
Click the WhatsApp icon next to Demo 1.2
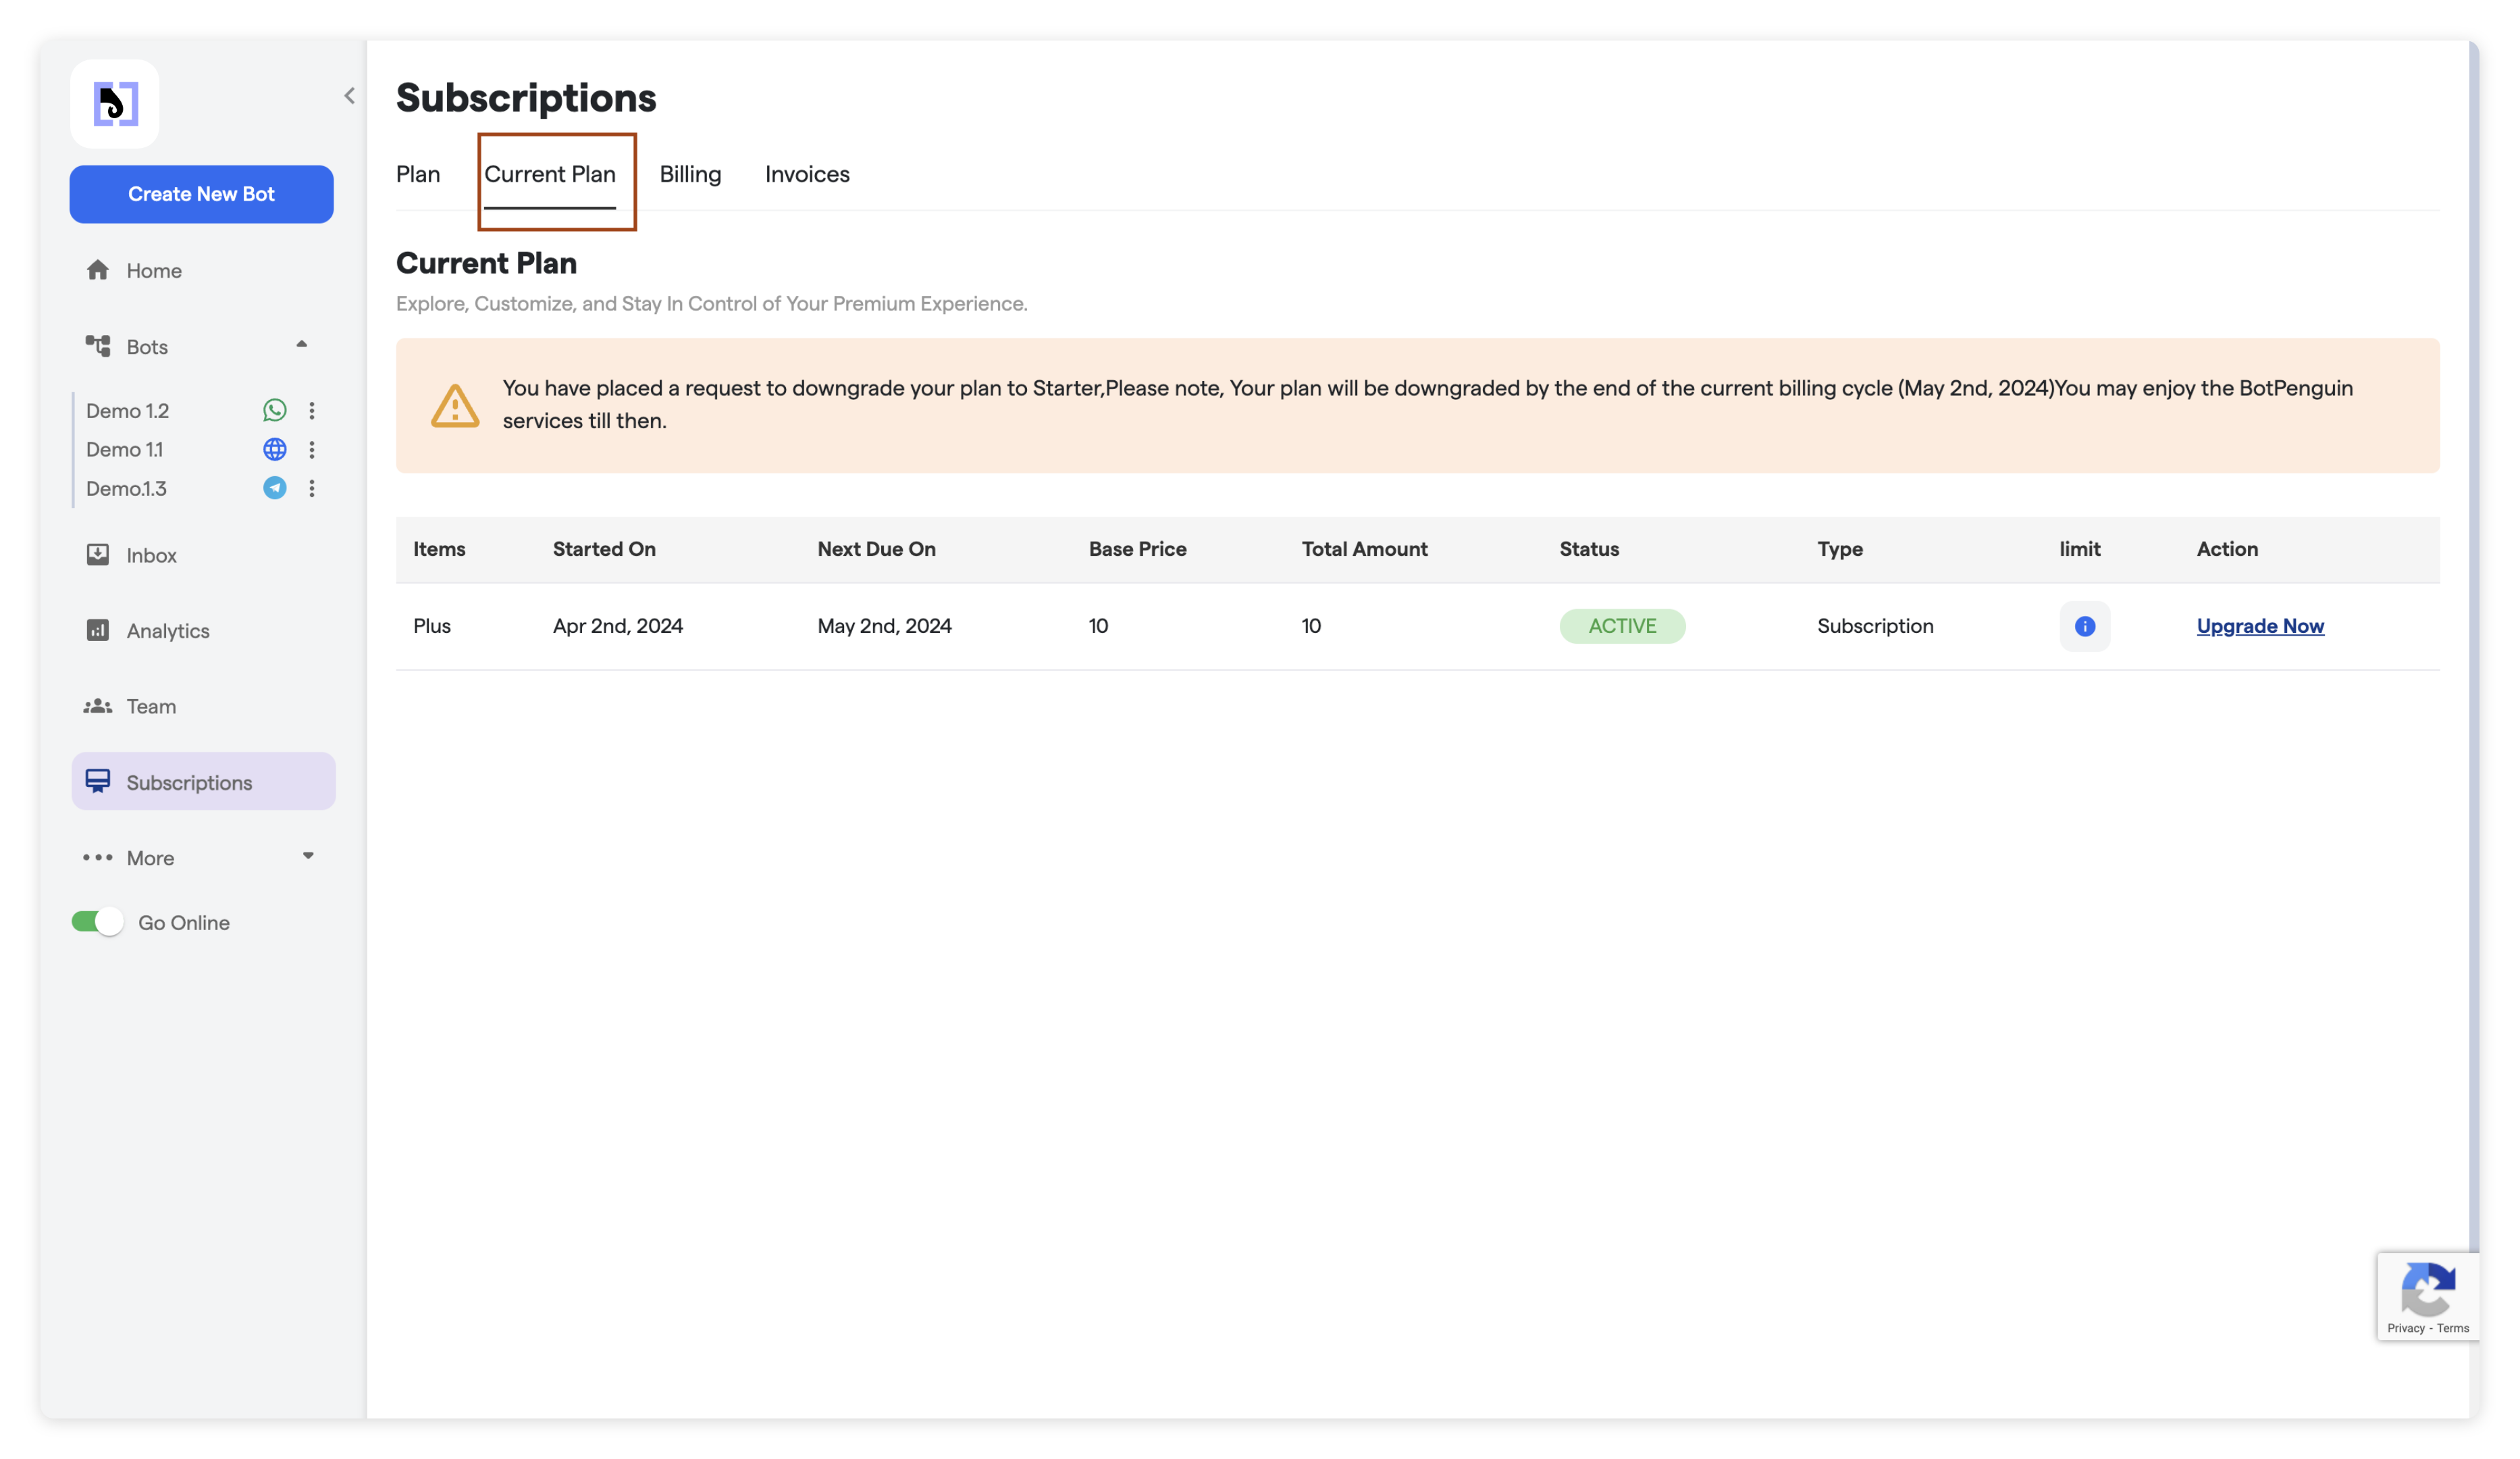[x=274, y=410]
